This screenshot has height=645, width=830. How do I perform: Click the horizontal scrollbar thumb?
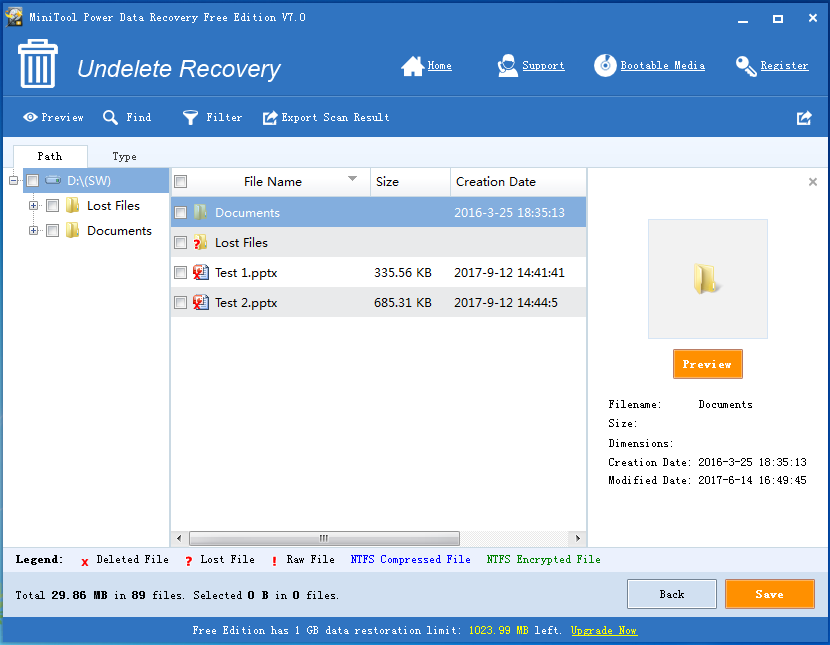tap(324, 538)
